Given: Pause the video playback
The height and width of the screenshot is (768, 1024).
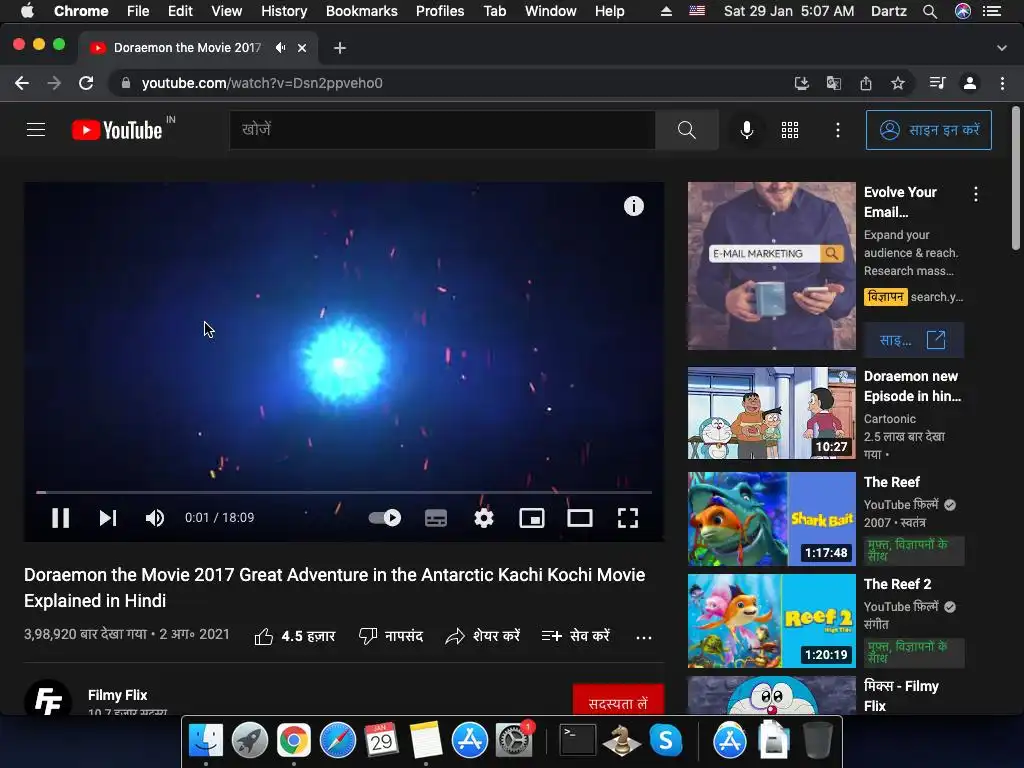Looking at the screenshot, I should (60, 518).
